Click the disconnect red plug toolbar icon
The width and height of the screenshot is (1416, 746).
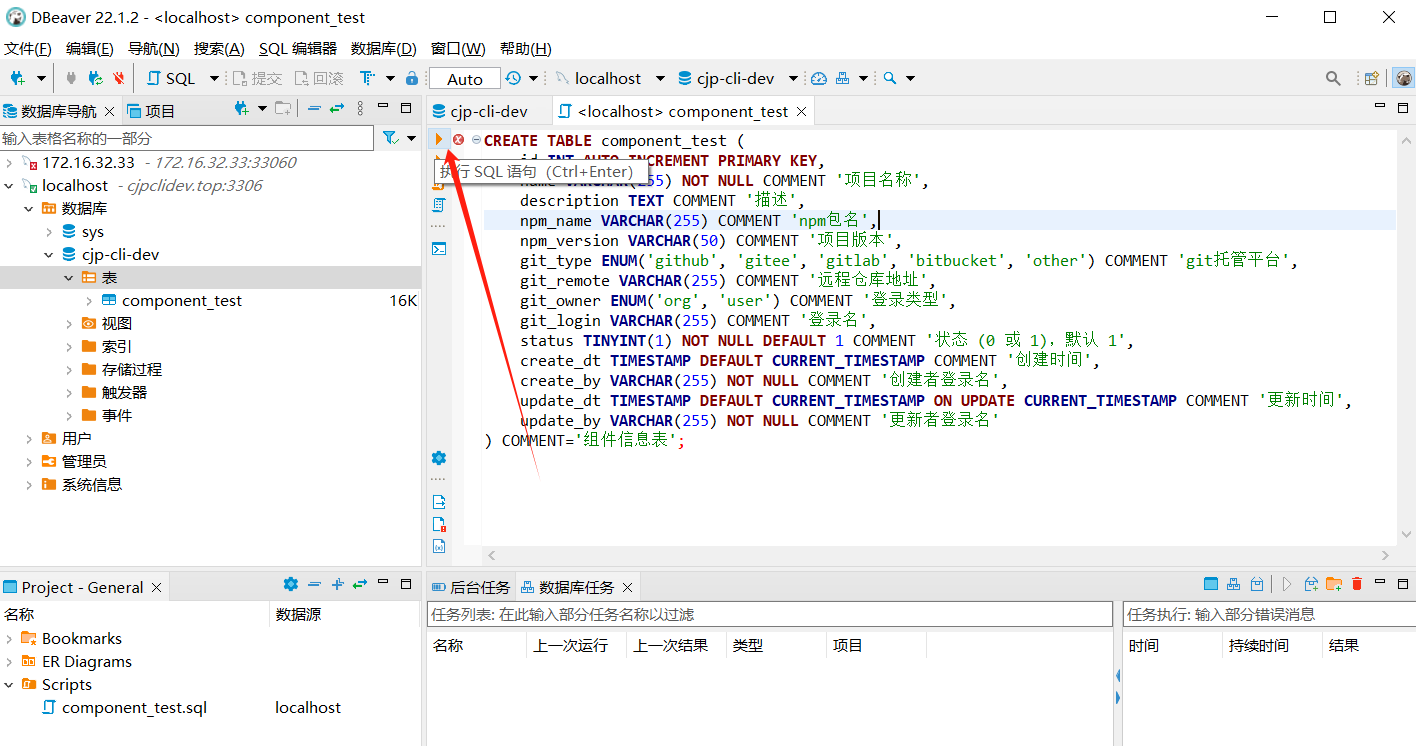pyautogui.click(x=119, y=78)
